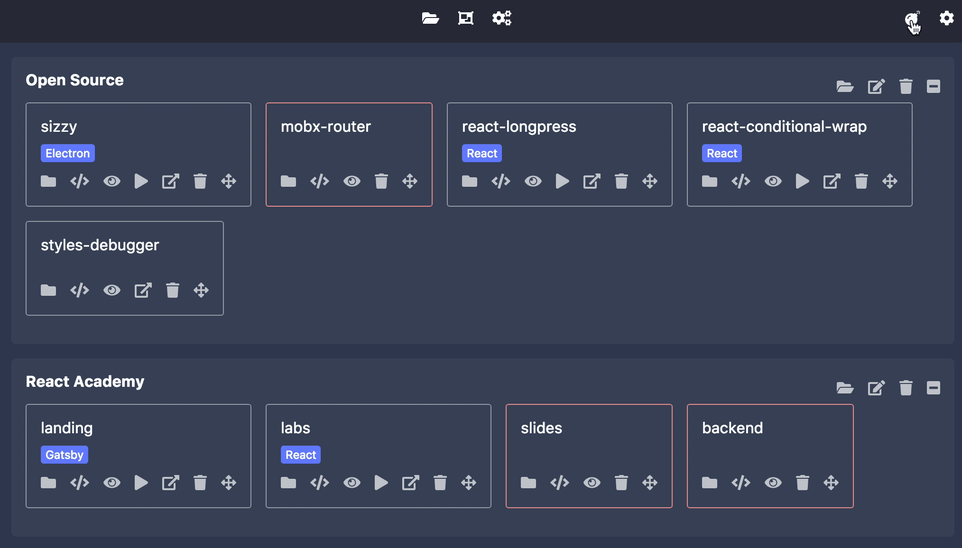The image size is (962, 548).
Task: Delete the React Academy group
Action: (x=906, y=388)
